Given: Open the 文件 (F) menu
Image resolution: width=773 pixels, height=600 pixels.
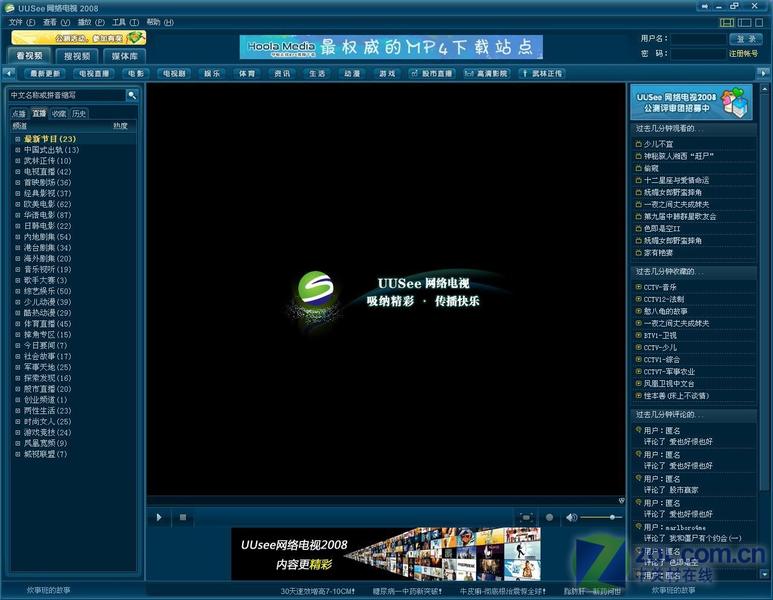Looking at the screenshot, I should point(22,22).
